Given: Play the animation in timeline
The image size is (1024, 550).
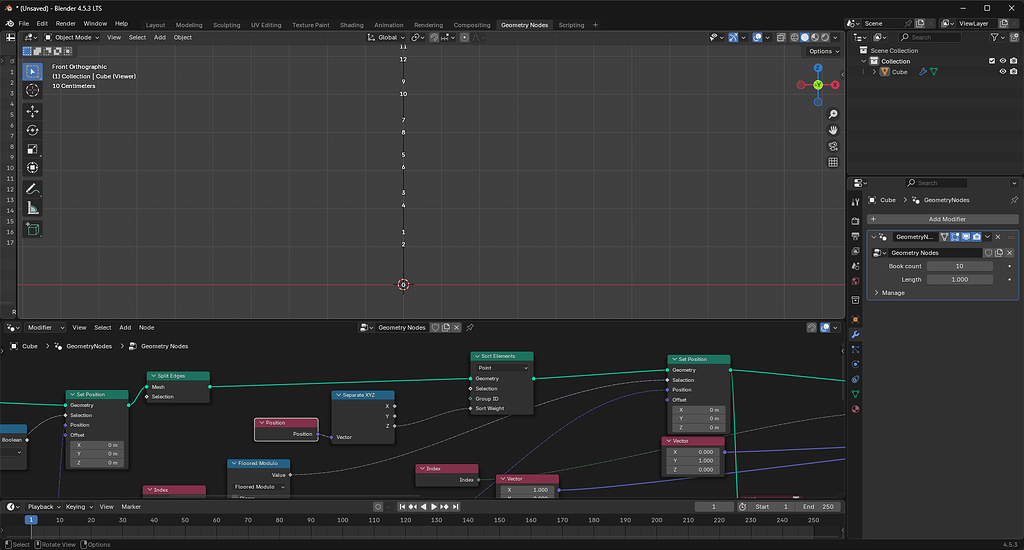Looking at the screenshot, I should 434,506.
